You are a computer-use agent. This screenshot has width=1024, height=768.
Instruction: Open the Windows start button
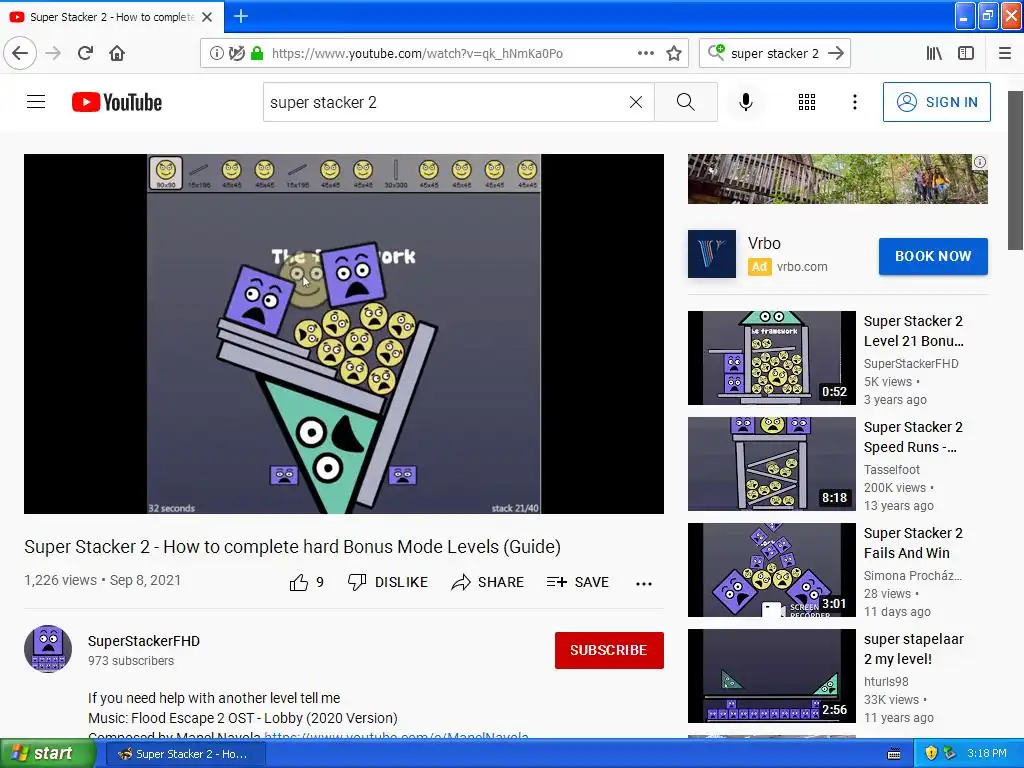(x=48, y=753)
